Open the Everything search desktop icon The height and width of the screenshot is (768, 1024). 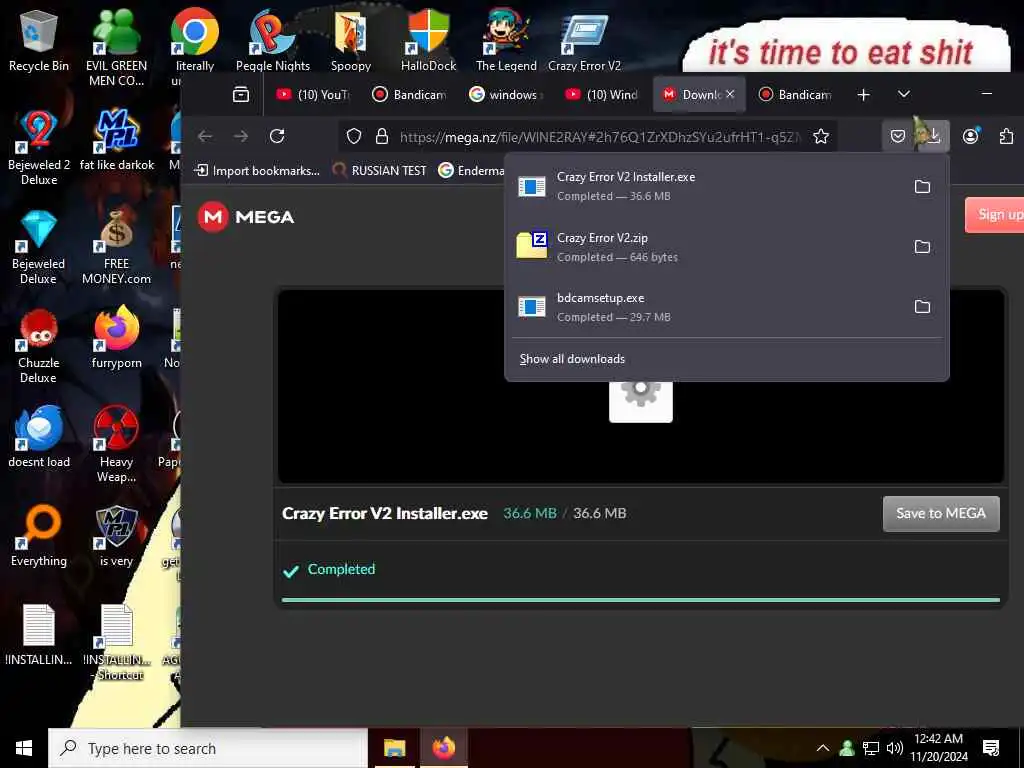click(x=39, y=536)
